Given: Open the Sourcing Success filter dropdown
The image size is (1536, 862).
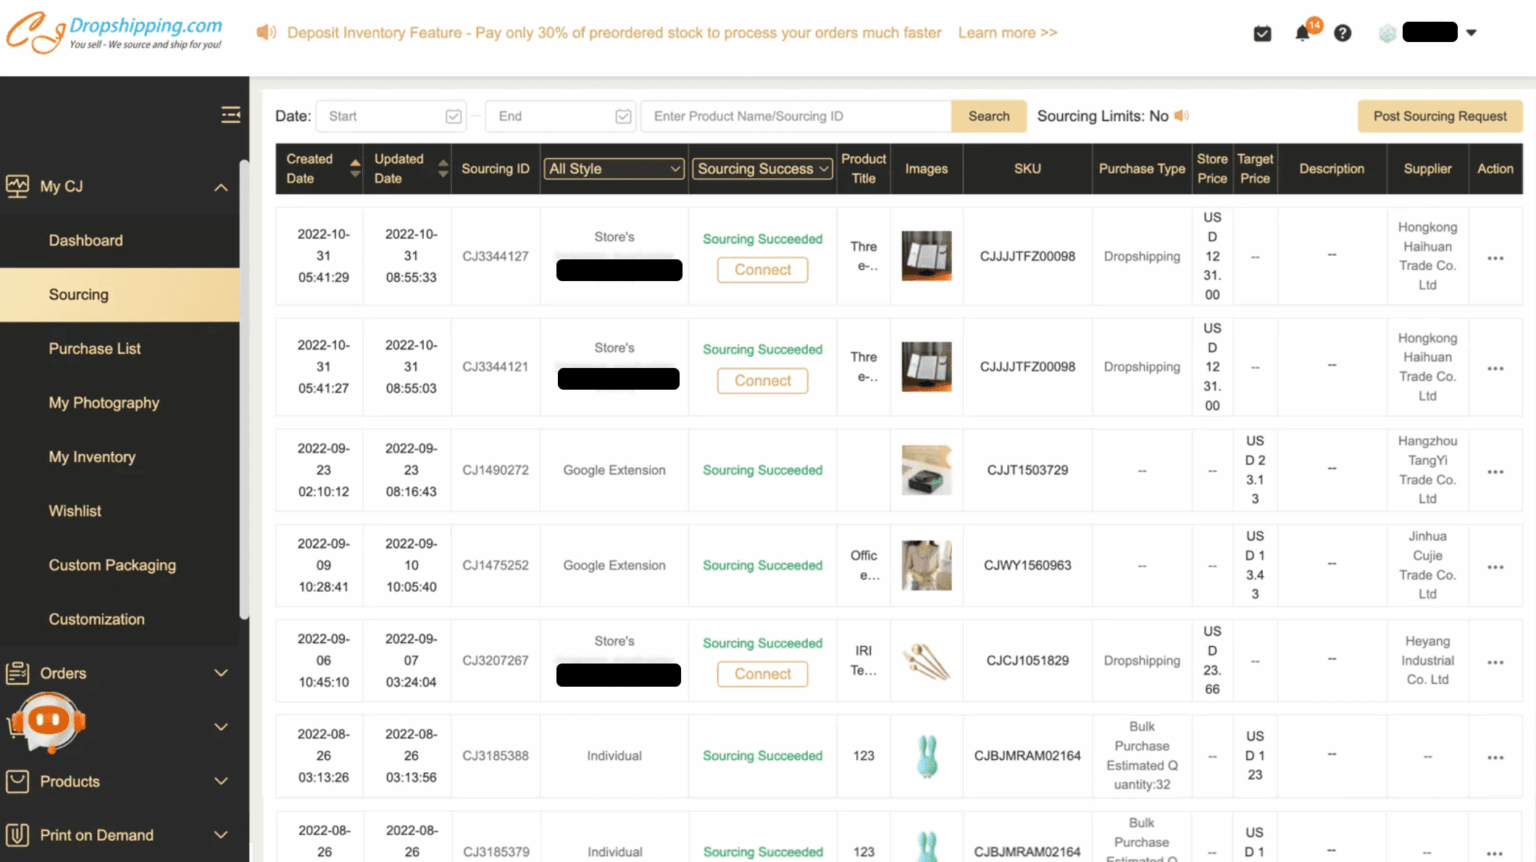Looking at the screenshot, I should pos(762,168).
